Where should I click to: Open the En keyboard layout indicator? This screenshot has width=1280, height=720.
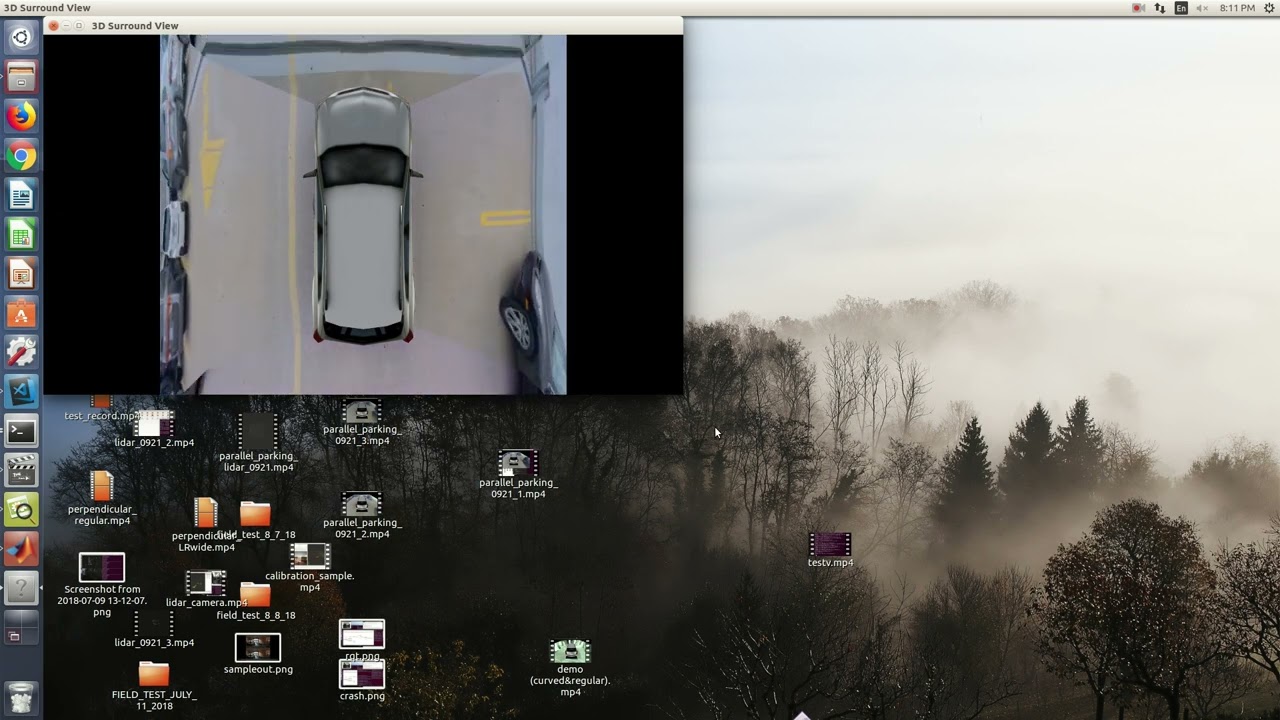point(1181,8)
